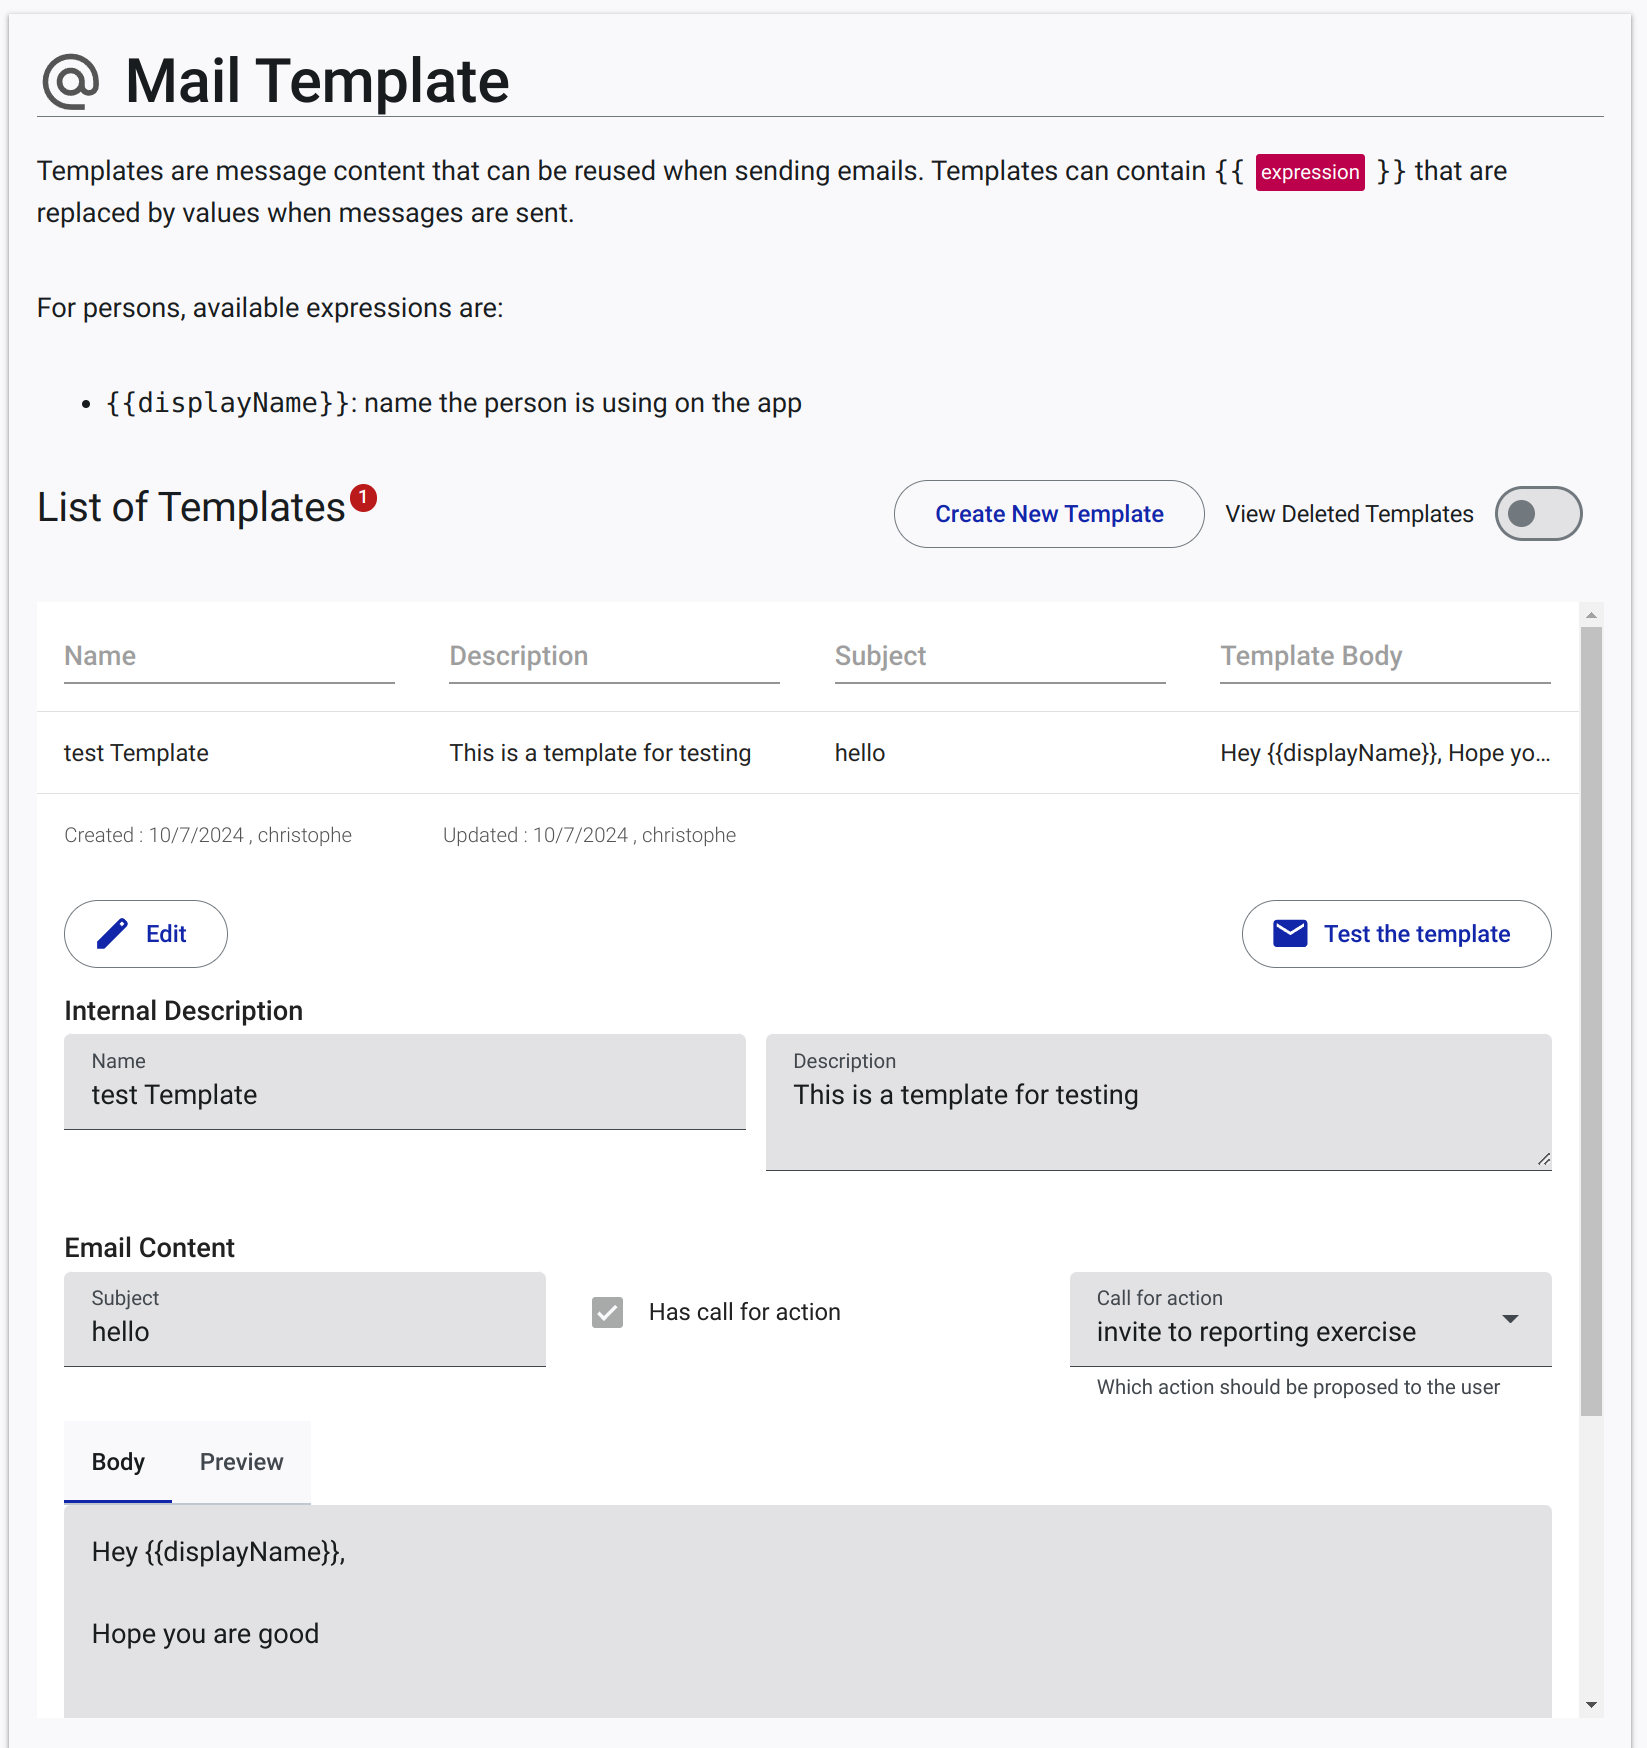Click the Name filter field in table header
1647x1748 pixels.
point(229,657)
